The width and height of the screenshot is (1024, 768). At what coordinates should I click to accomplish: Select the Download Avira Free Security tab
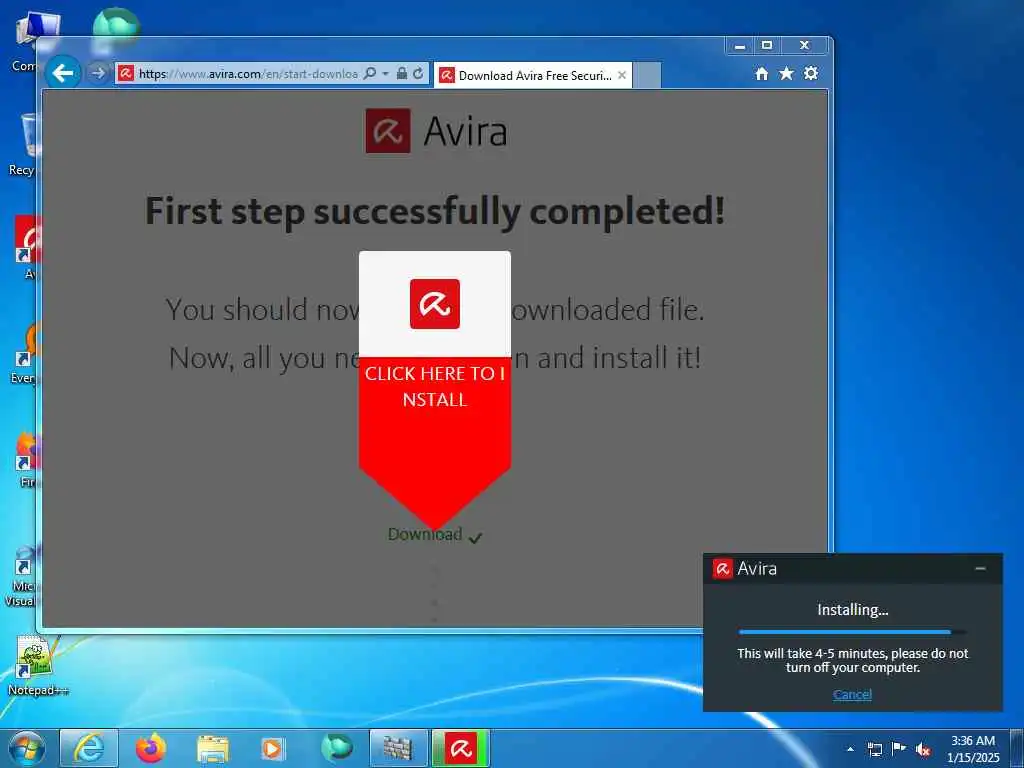click(532, 75)
